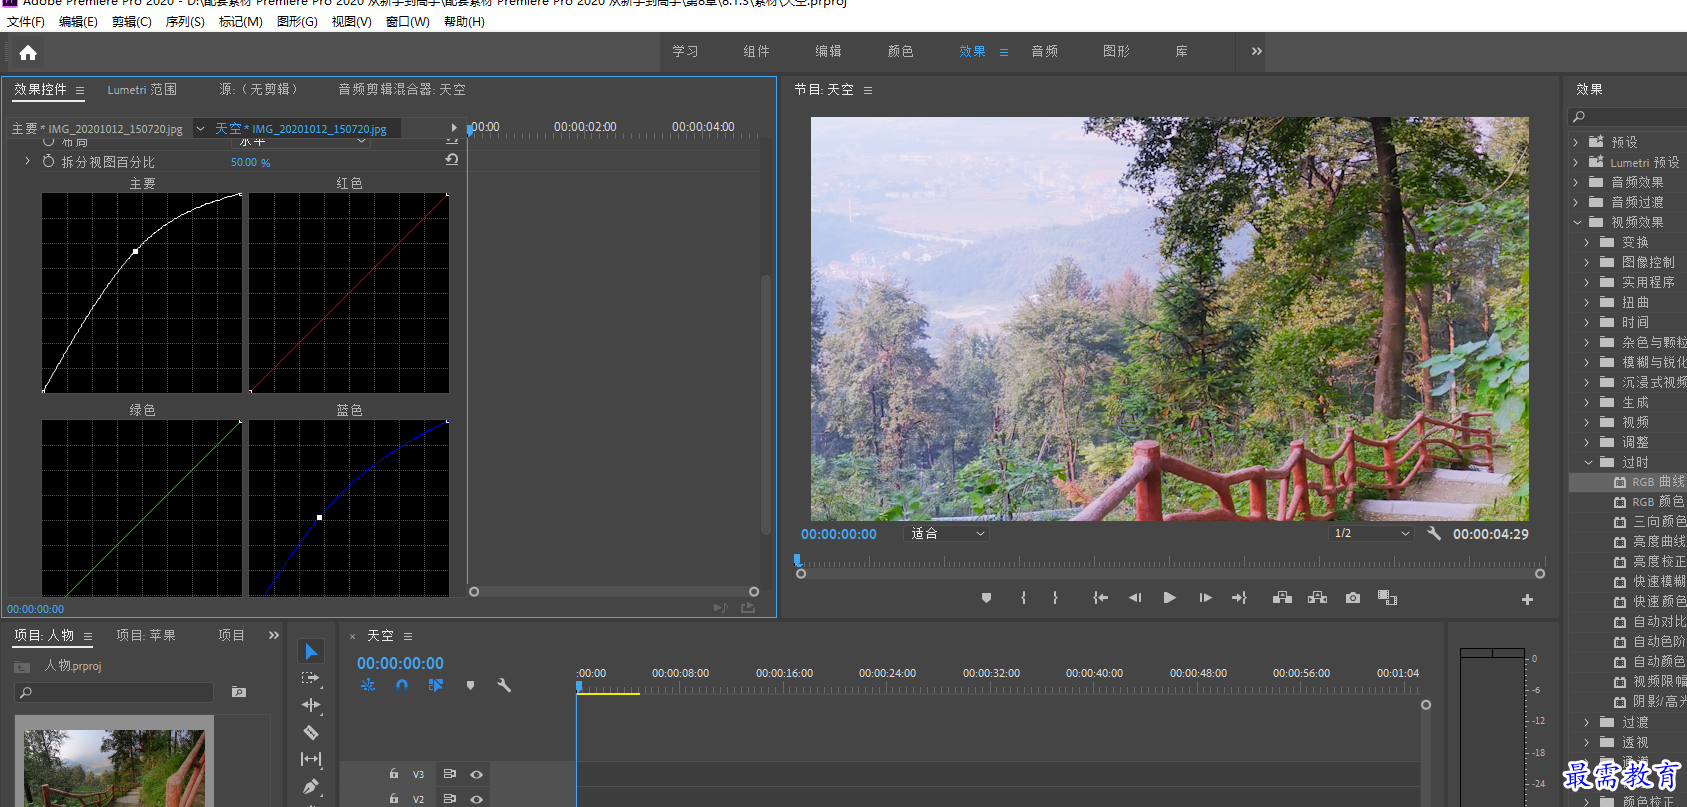Expand the Lumetri 预设 folder
Image resolution: width=1687 pixels, height=807 pixels.
tap(1576, 162)
